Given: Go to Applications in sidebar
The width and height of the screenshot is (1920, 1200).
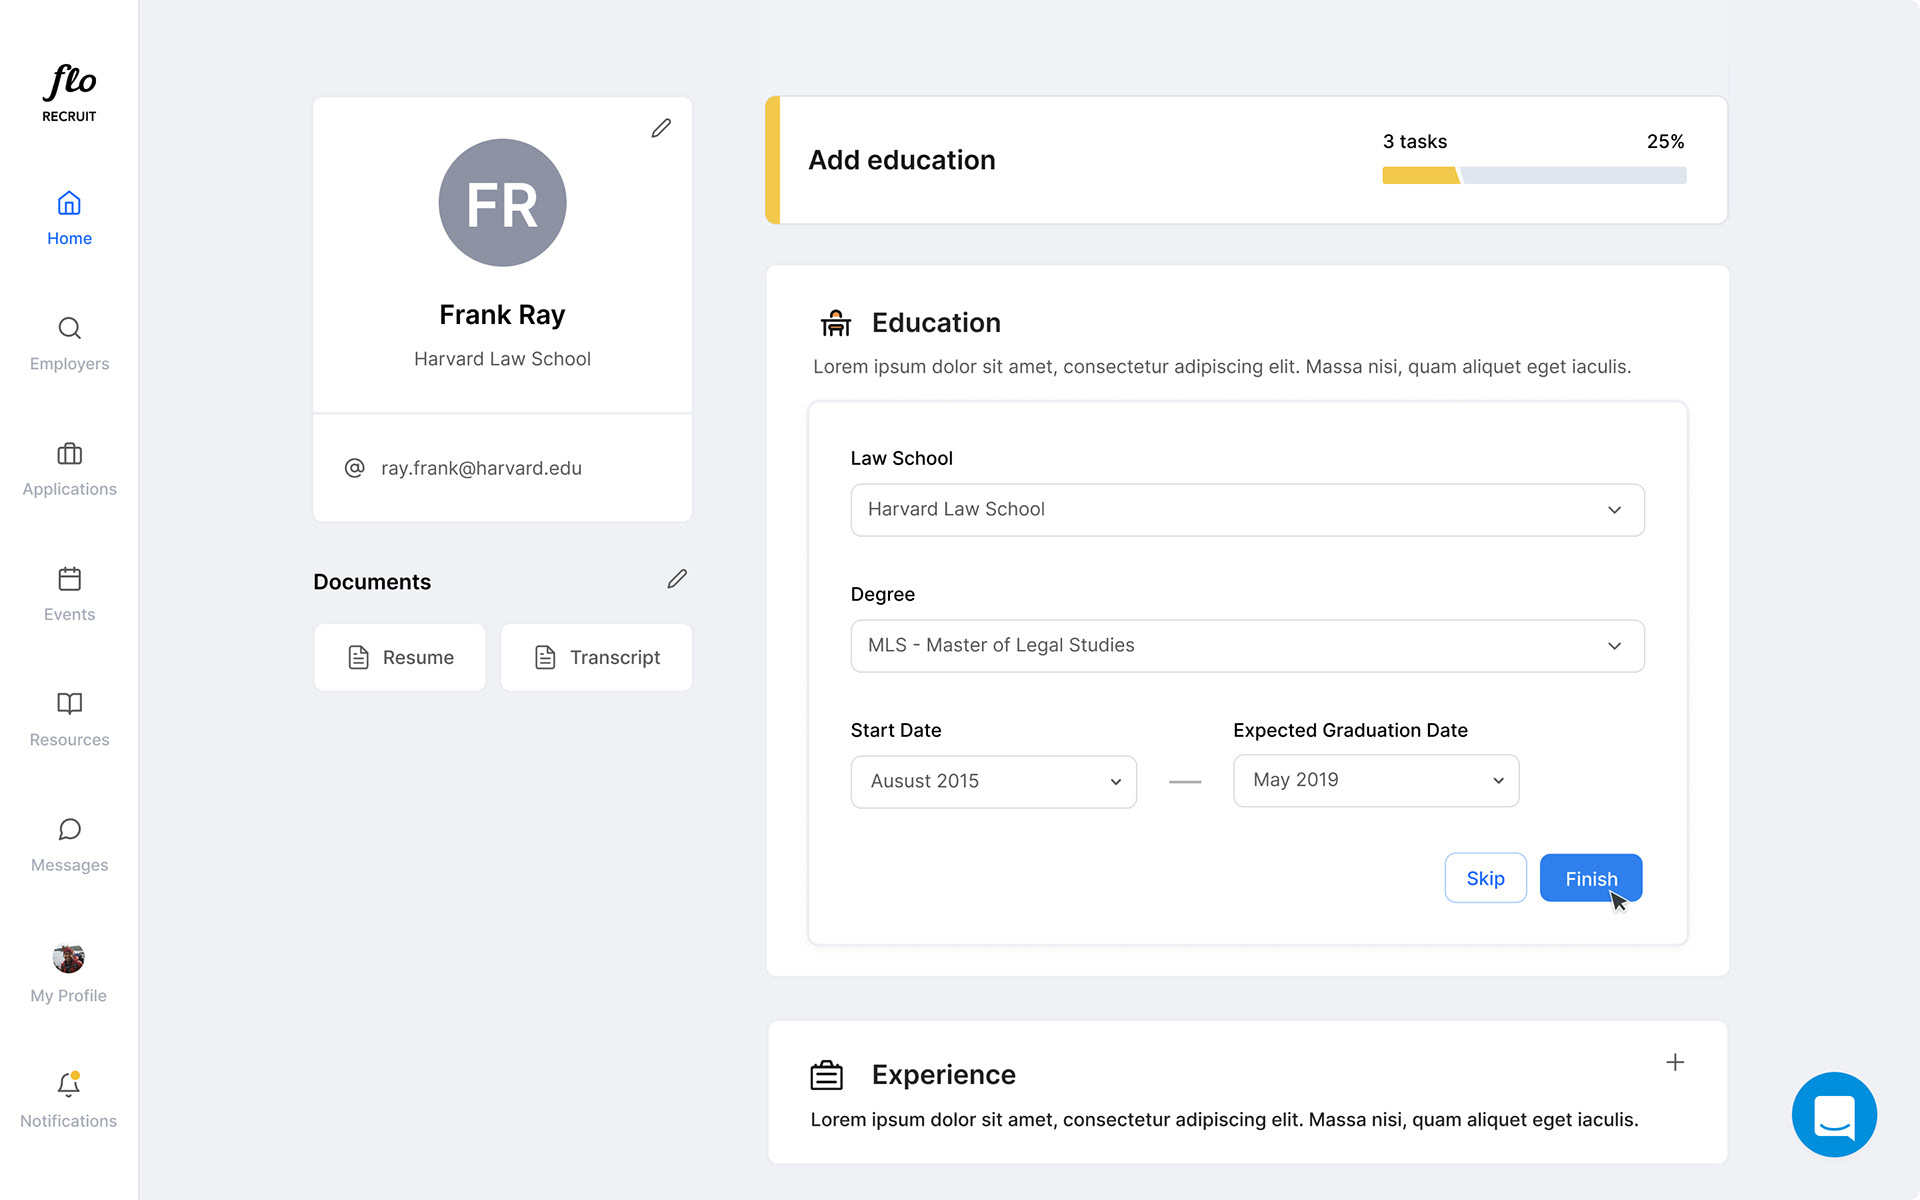Looking at the screenshot, I should (69, 469).
